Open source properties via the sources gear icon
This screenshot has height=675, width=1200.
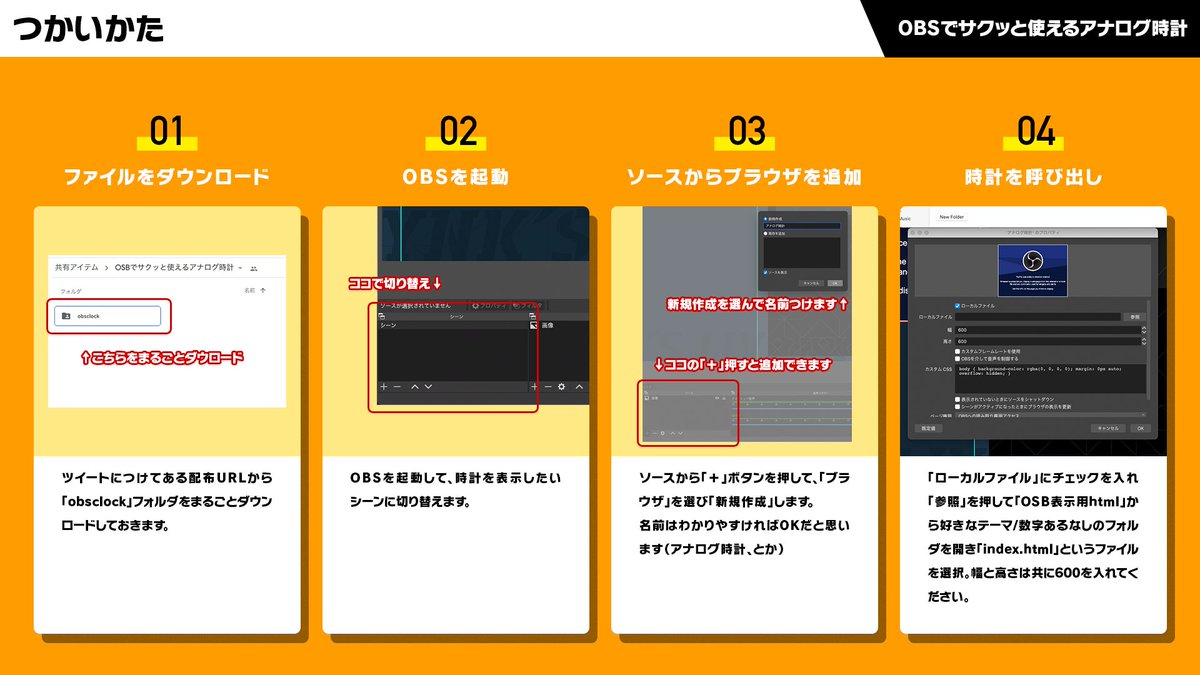tap(561, 387)
